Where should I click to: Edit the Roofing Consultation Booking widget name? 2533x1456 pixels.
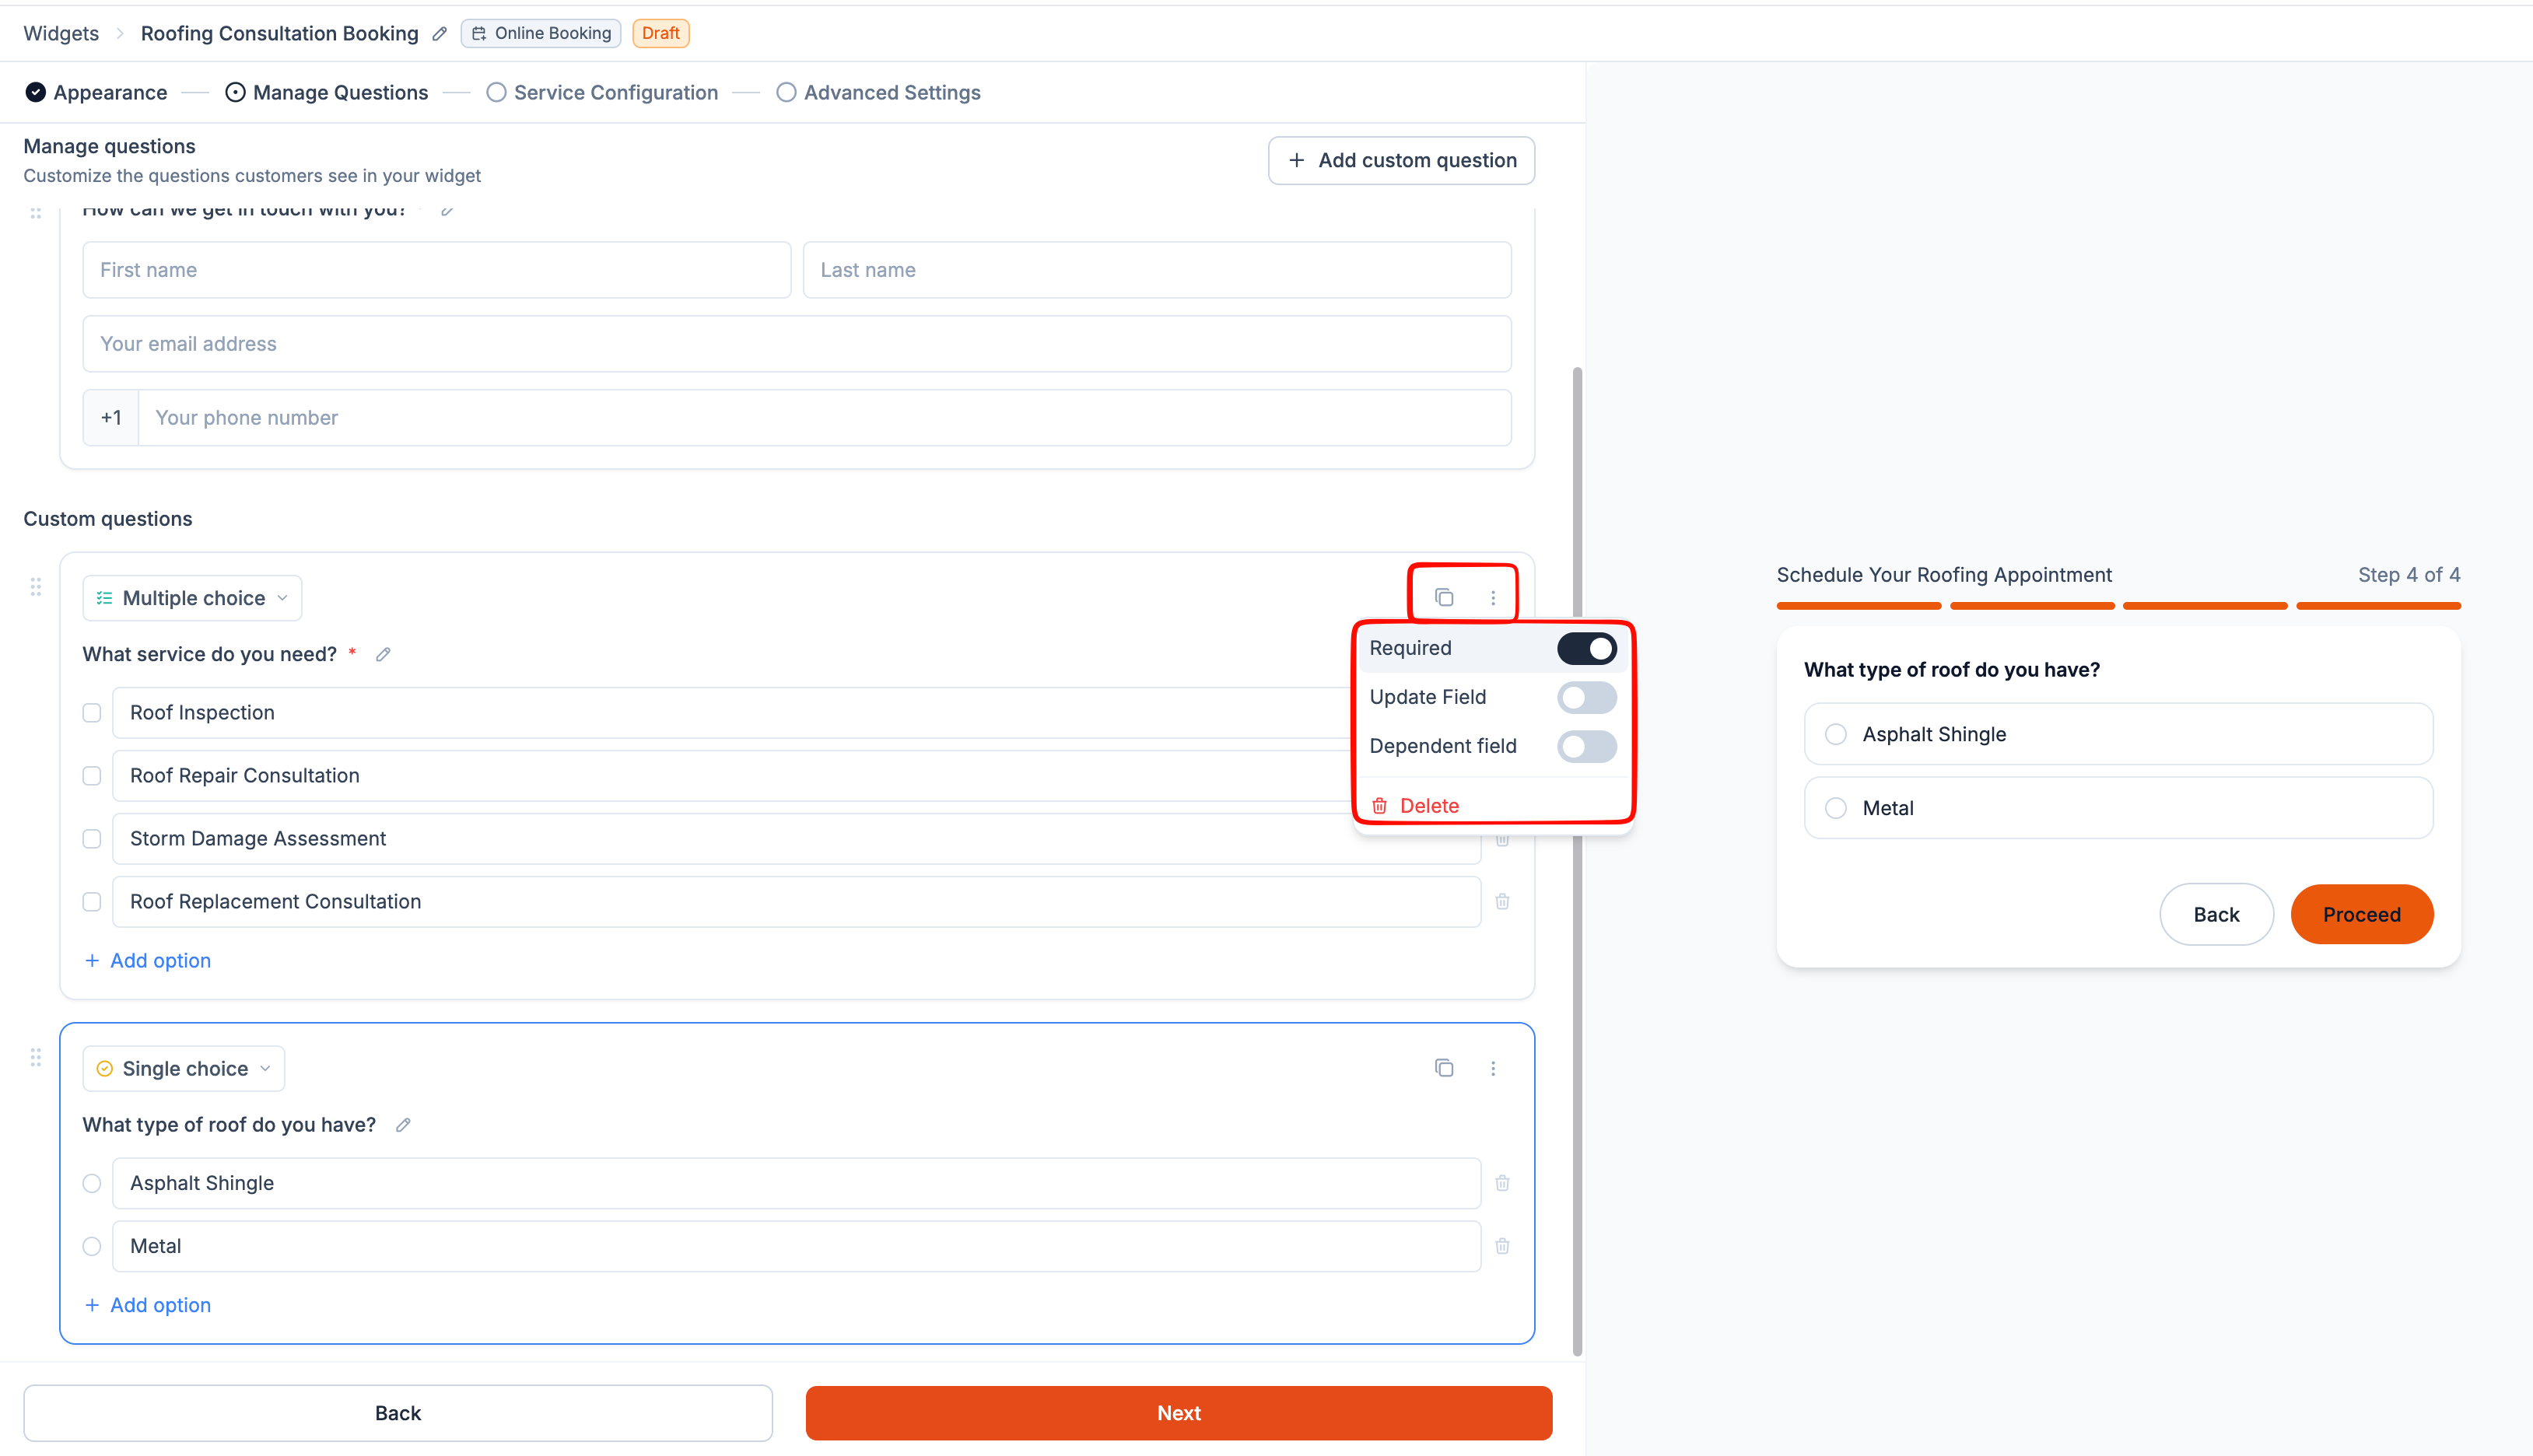coord(439,34)
